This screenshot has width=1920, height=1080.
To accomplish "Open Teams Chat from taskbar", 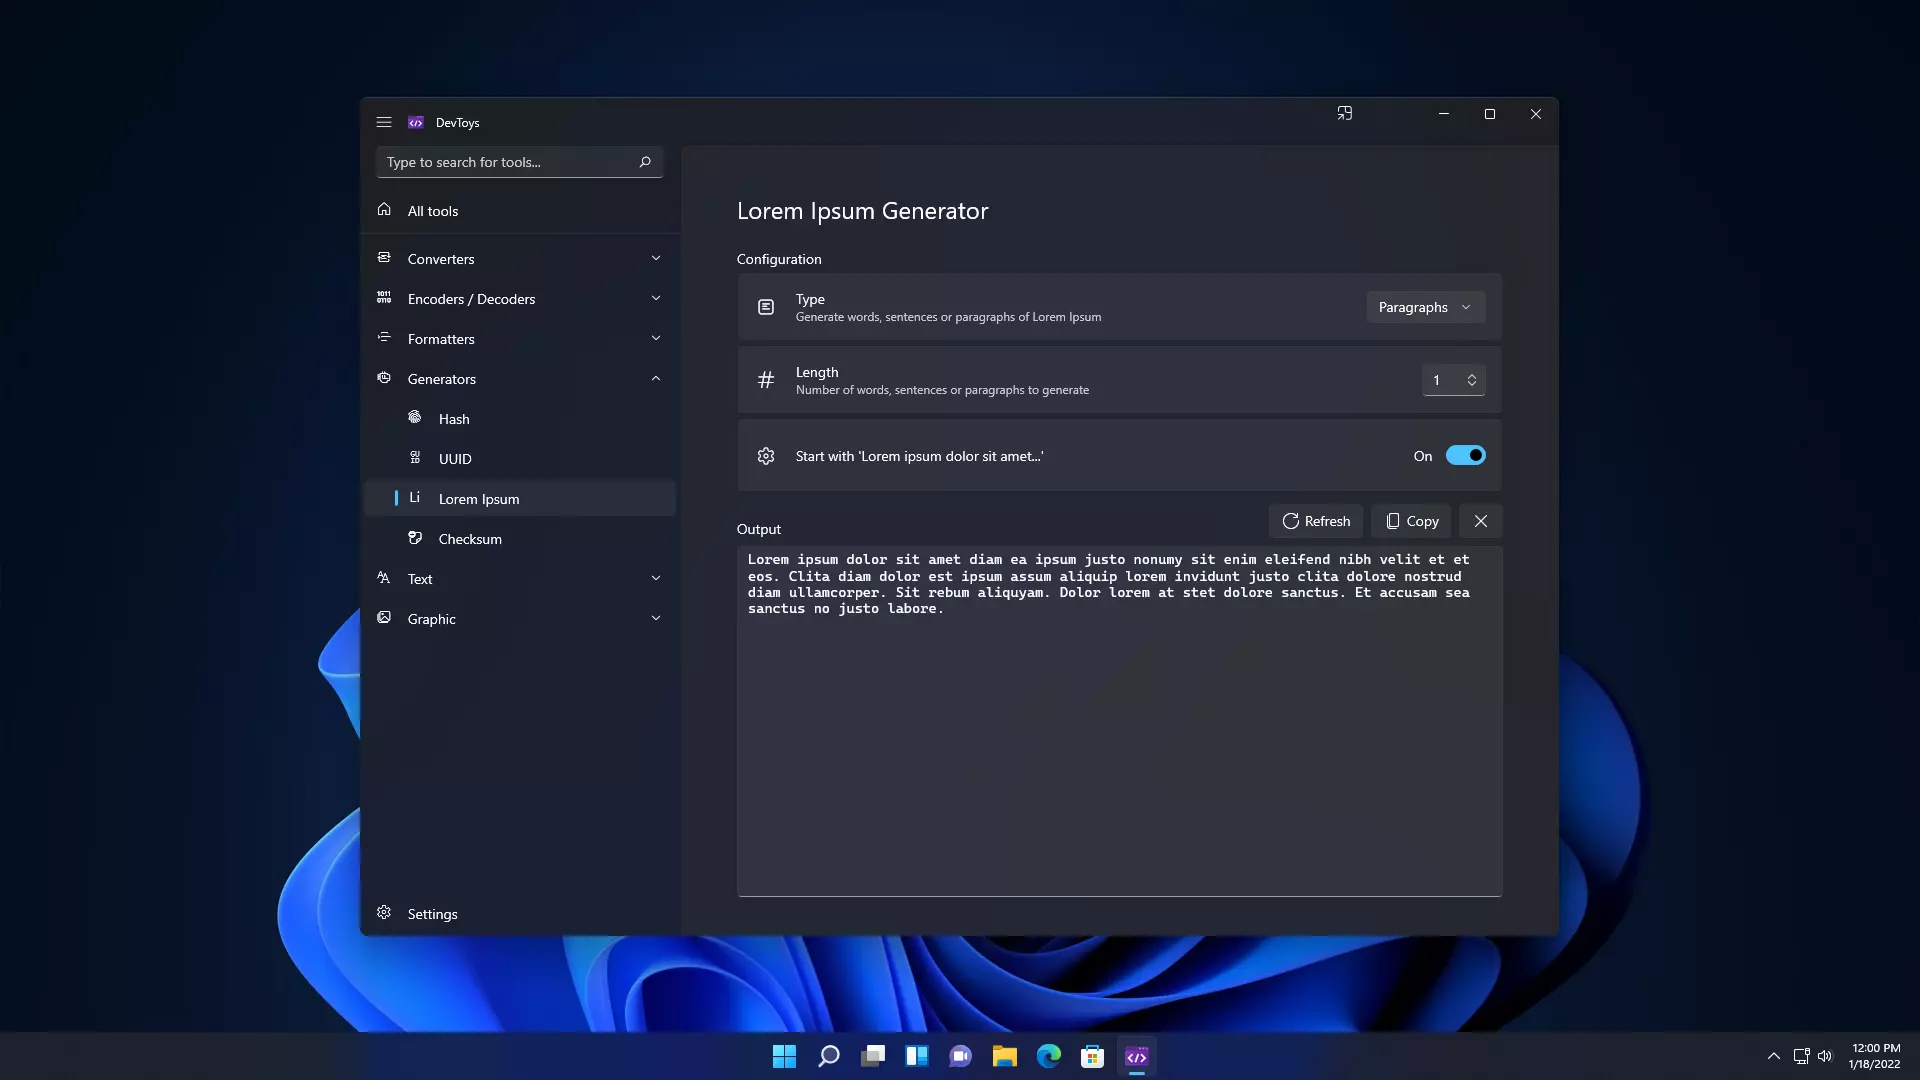I will [961, 1056].
